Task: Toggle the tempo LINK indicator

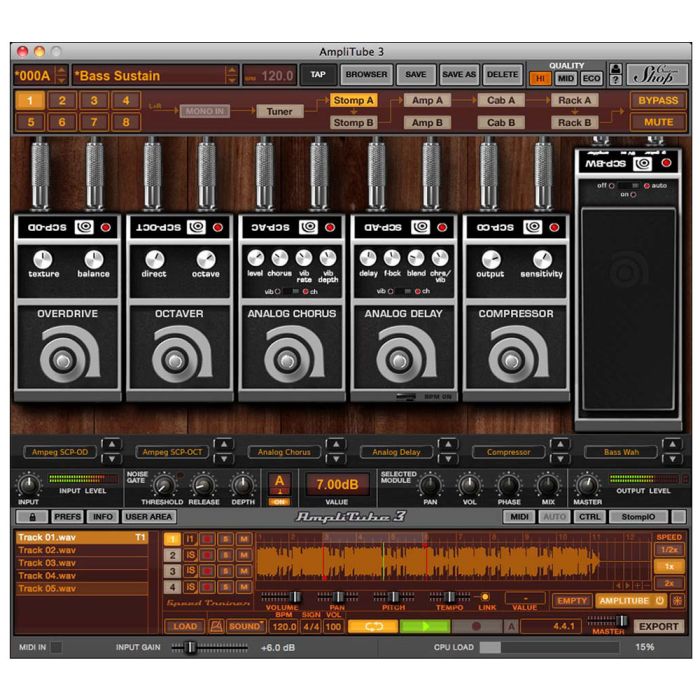Action: pos(485,597)
